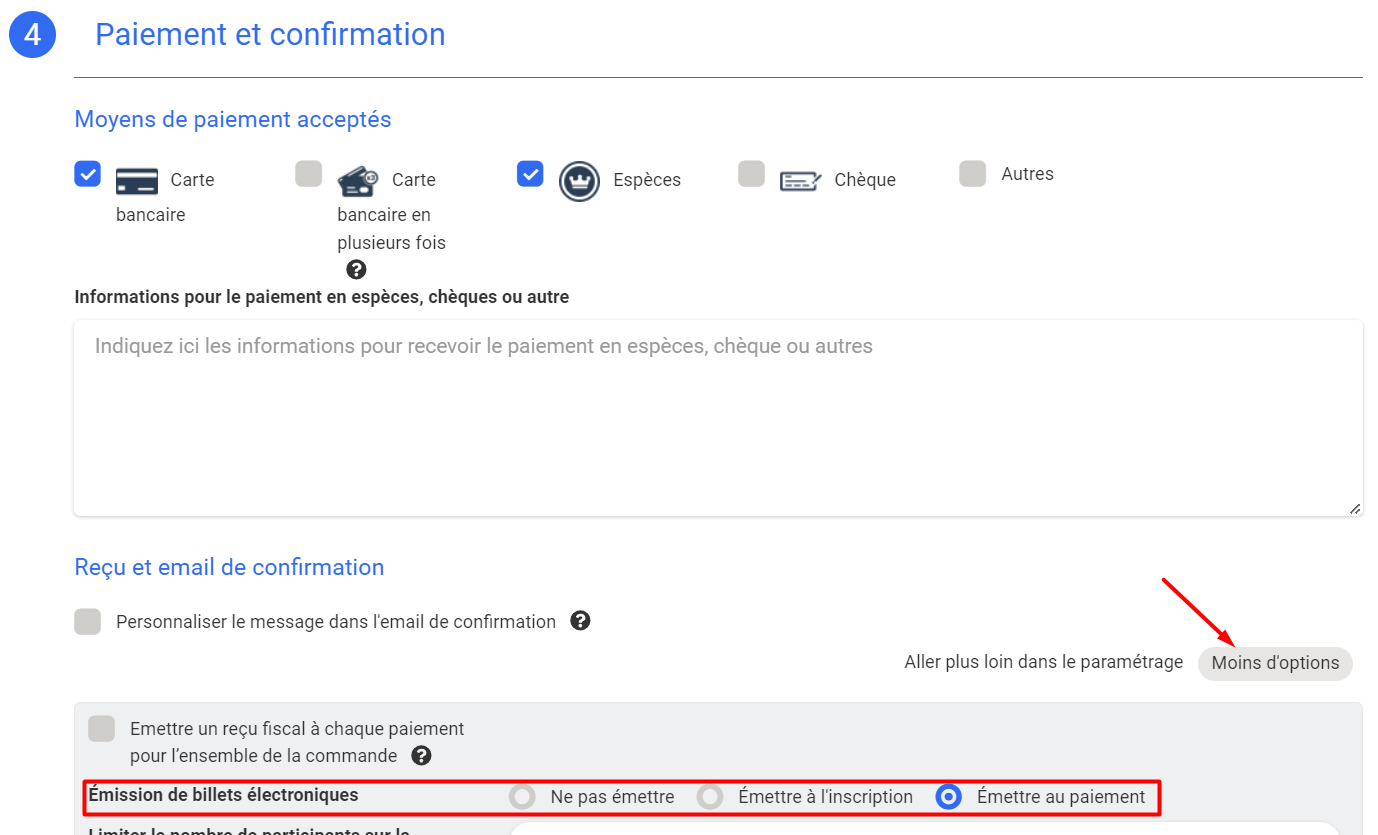Open help icon beside reçu fiscal option
Viewport: 1378px width, 835px height.
point(421,755)
